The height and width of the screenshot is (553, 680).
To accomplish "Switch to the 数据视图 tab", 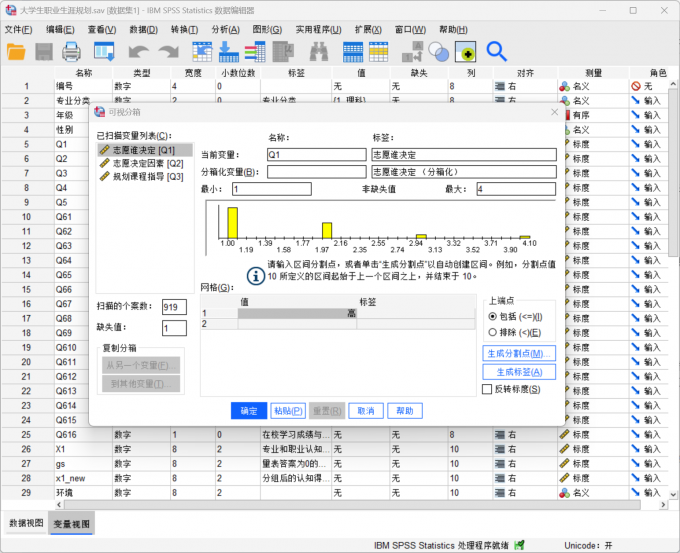I will [26, 524].
